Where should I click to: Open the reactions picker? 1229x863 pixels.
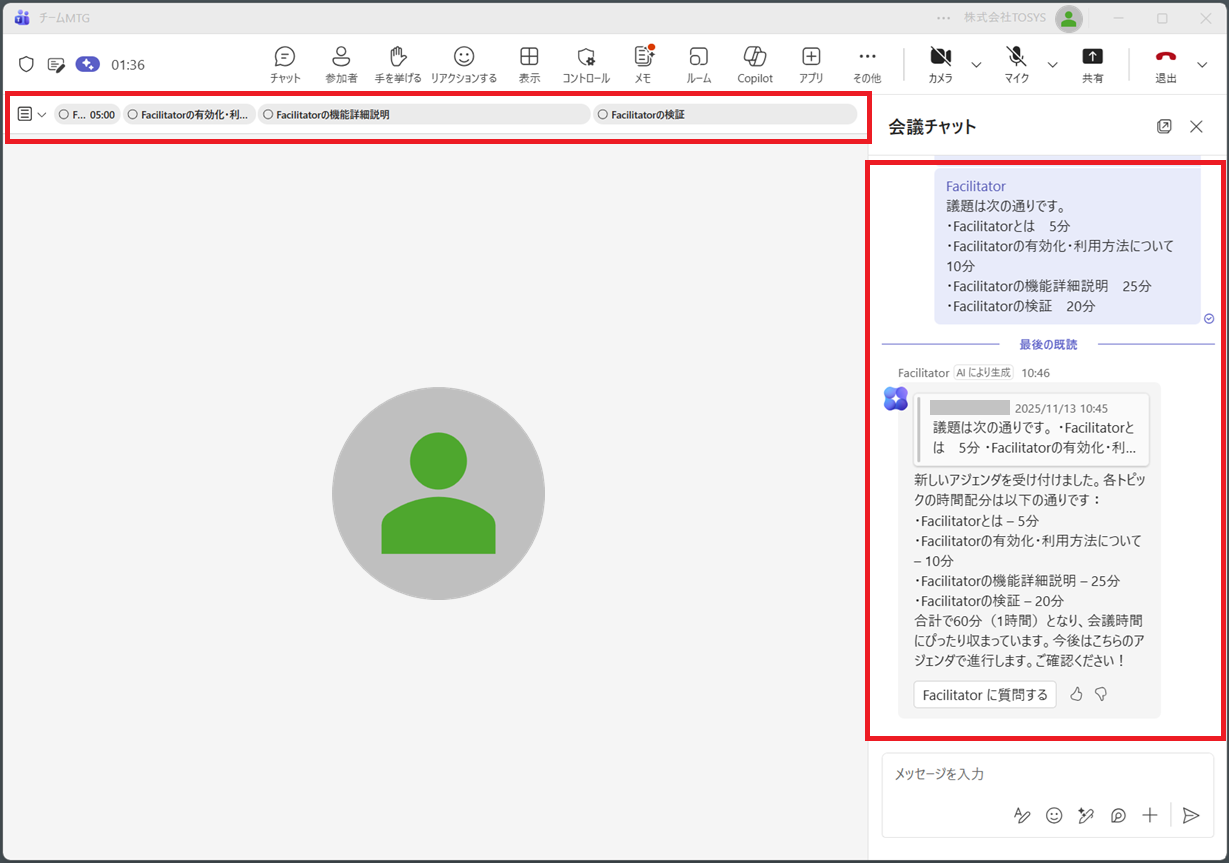(463, 64)
